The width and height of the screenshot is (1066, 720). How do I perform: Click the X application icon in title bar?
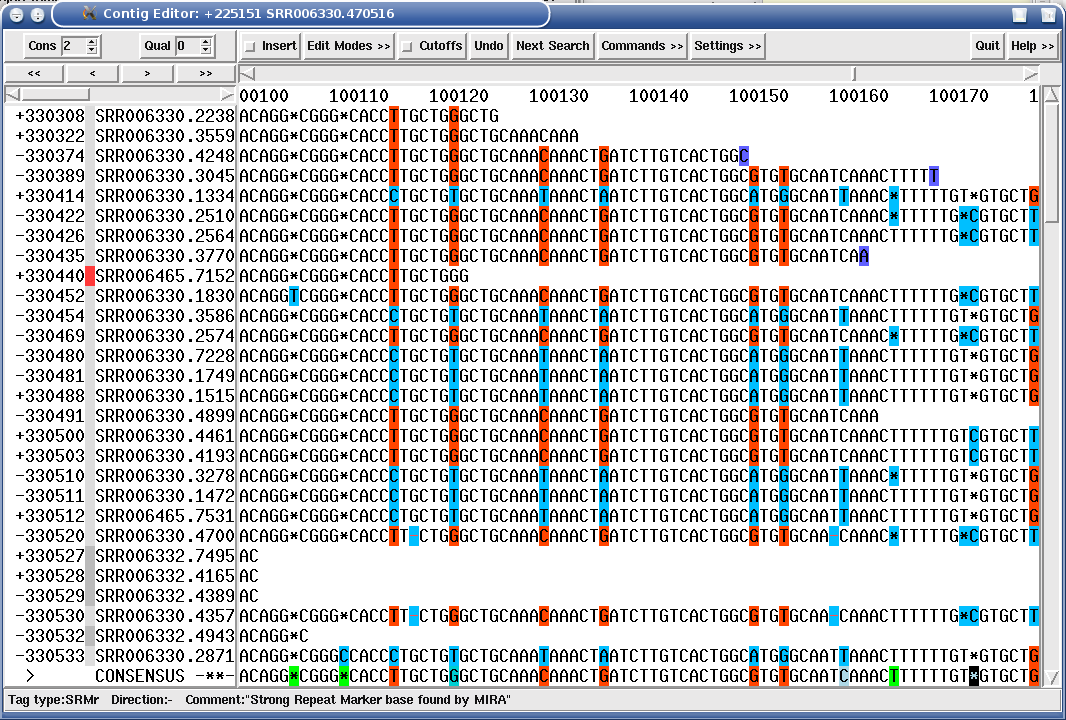tap(89, 14)
